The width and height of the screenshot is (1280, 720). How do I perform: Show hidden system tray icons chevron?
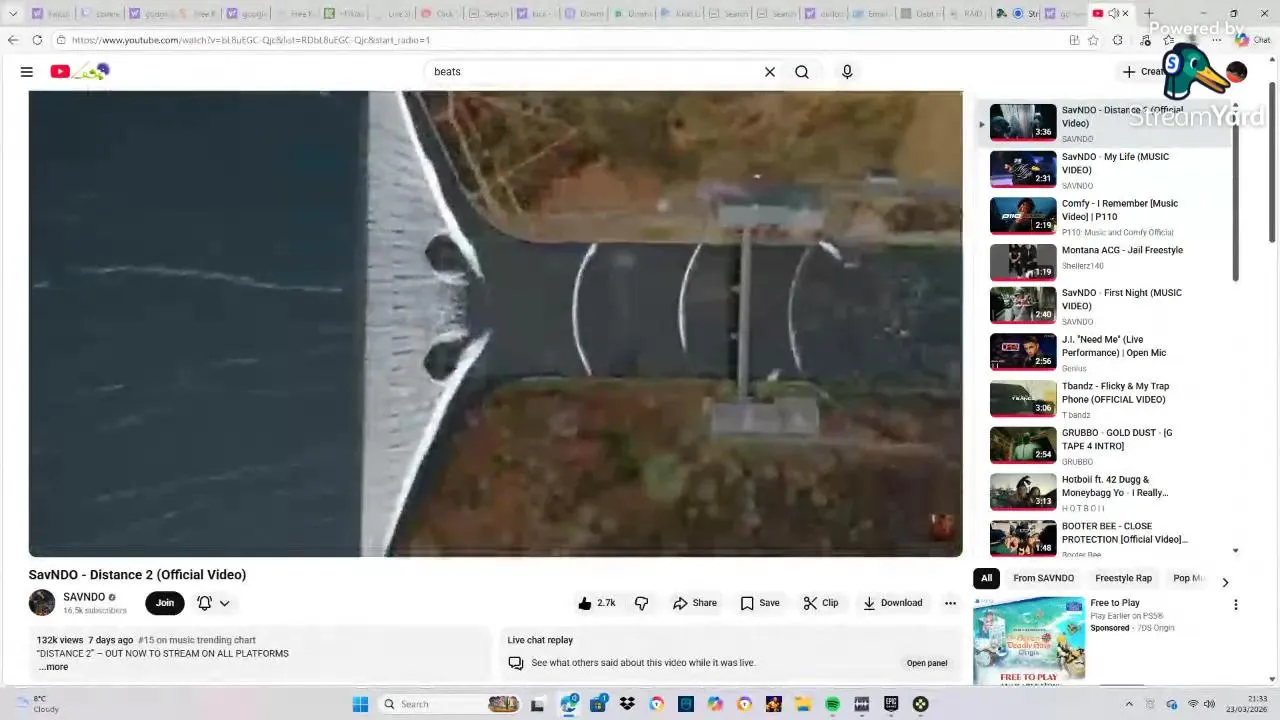pos(1129,704)
